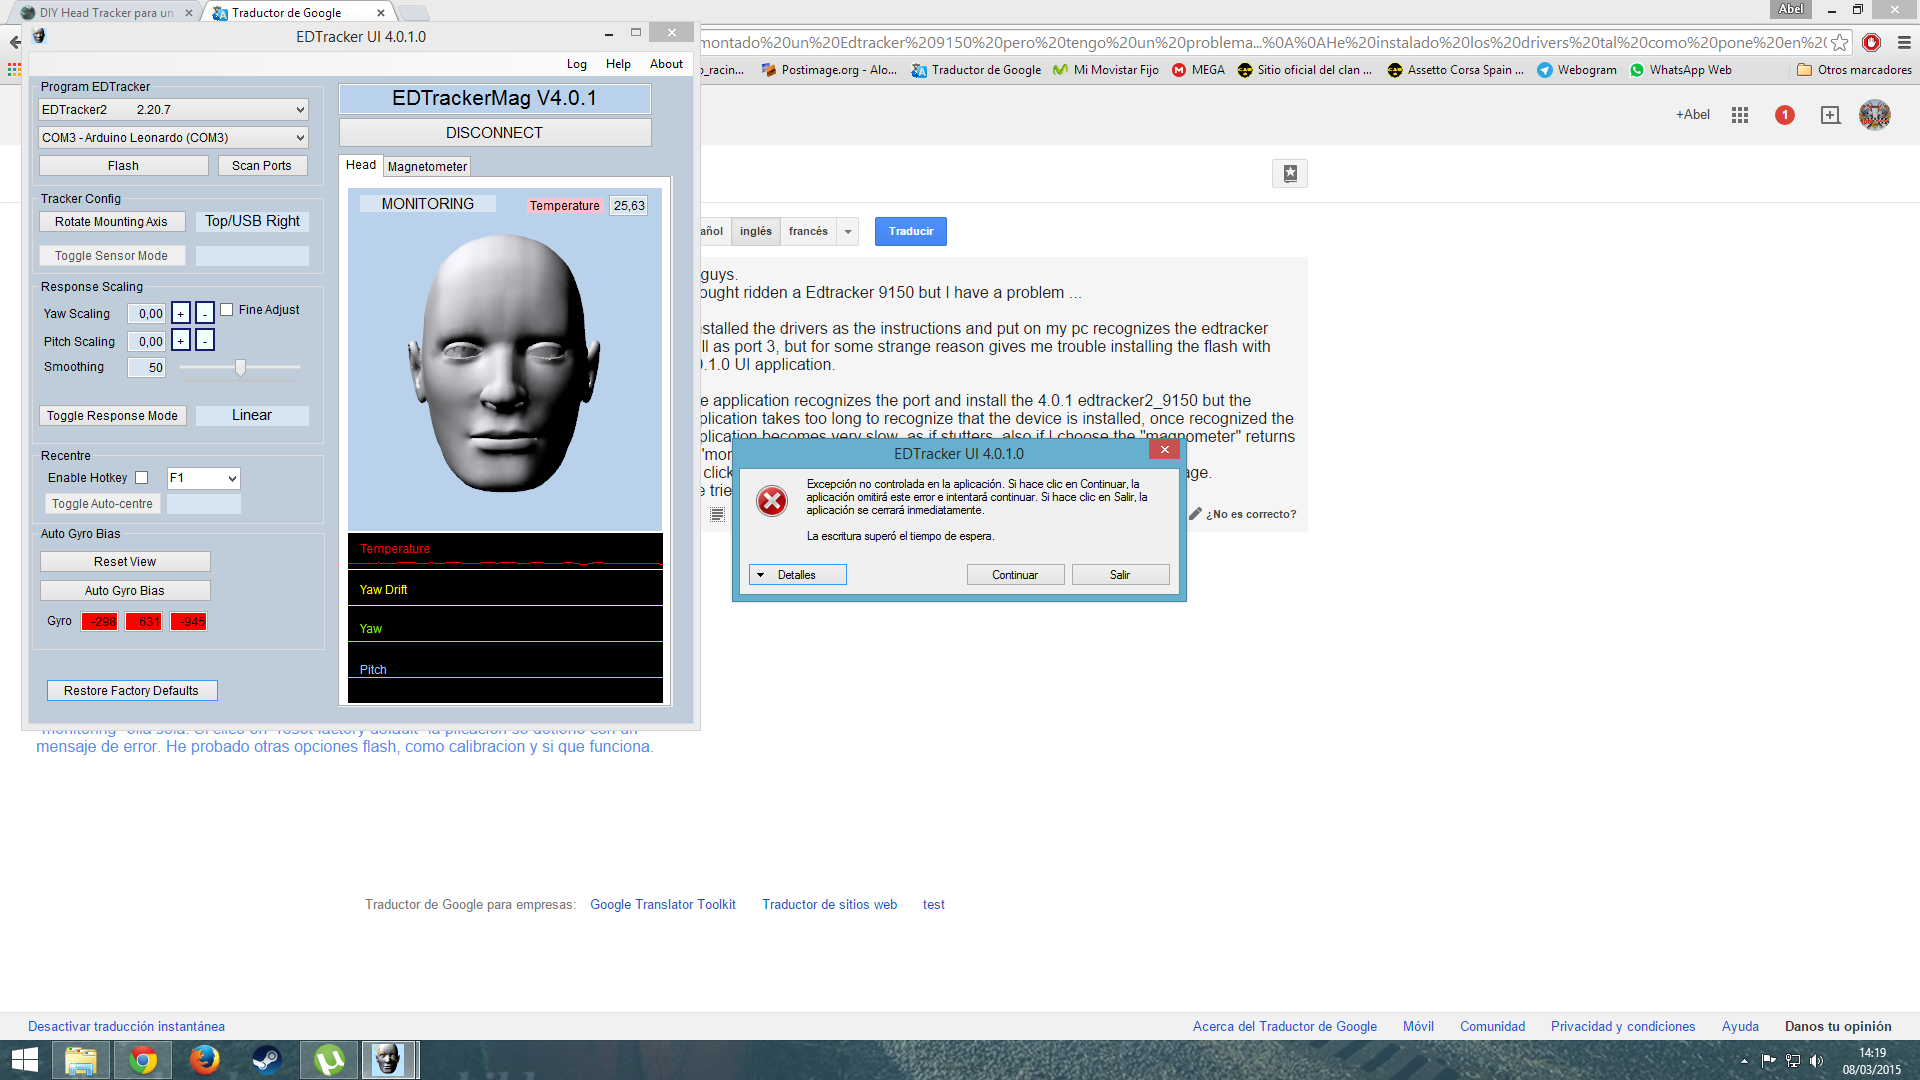Viewport: 1920px width, 1080px height.
Task: Click the Chrome menu hamburger icon
Action: 1904,43
